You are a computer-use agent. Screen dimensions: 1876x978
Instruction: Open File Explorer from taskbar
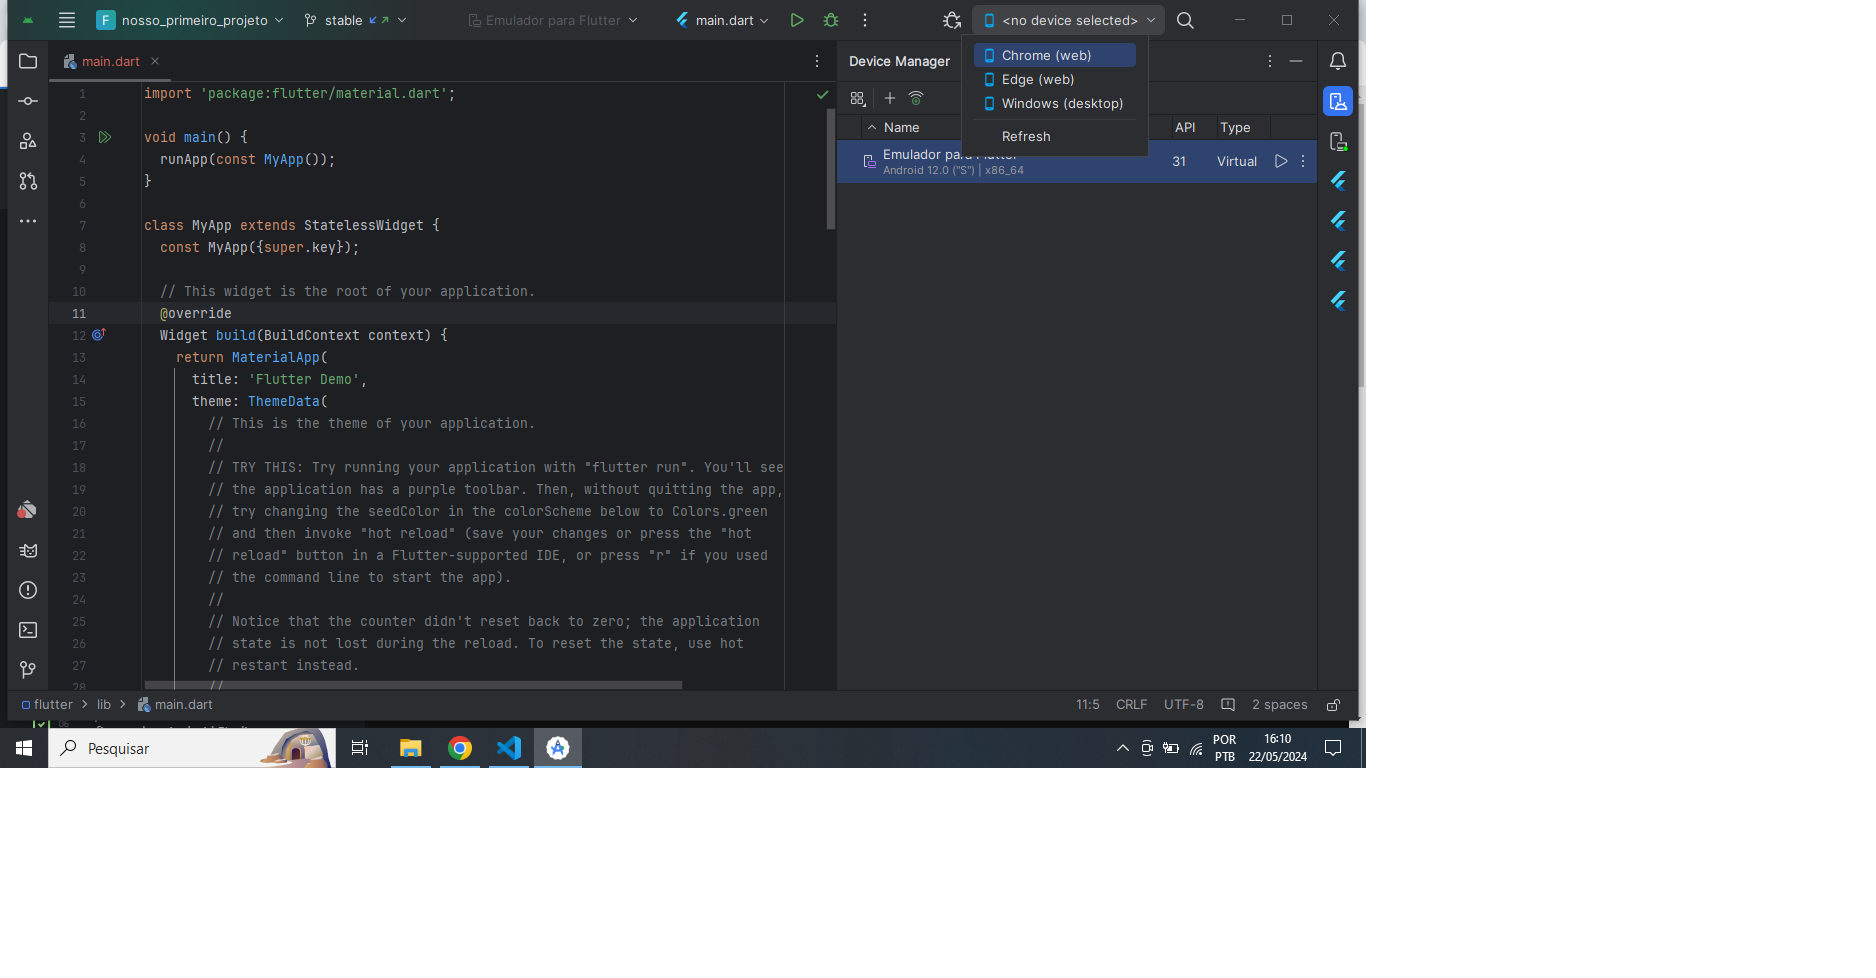point(411,748)
